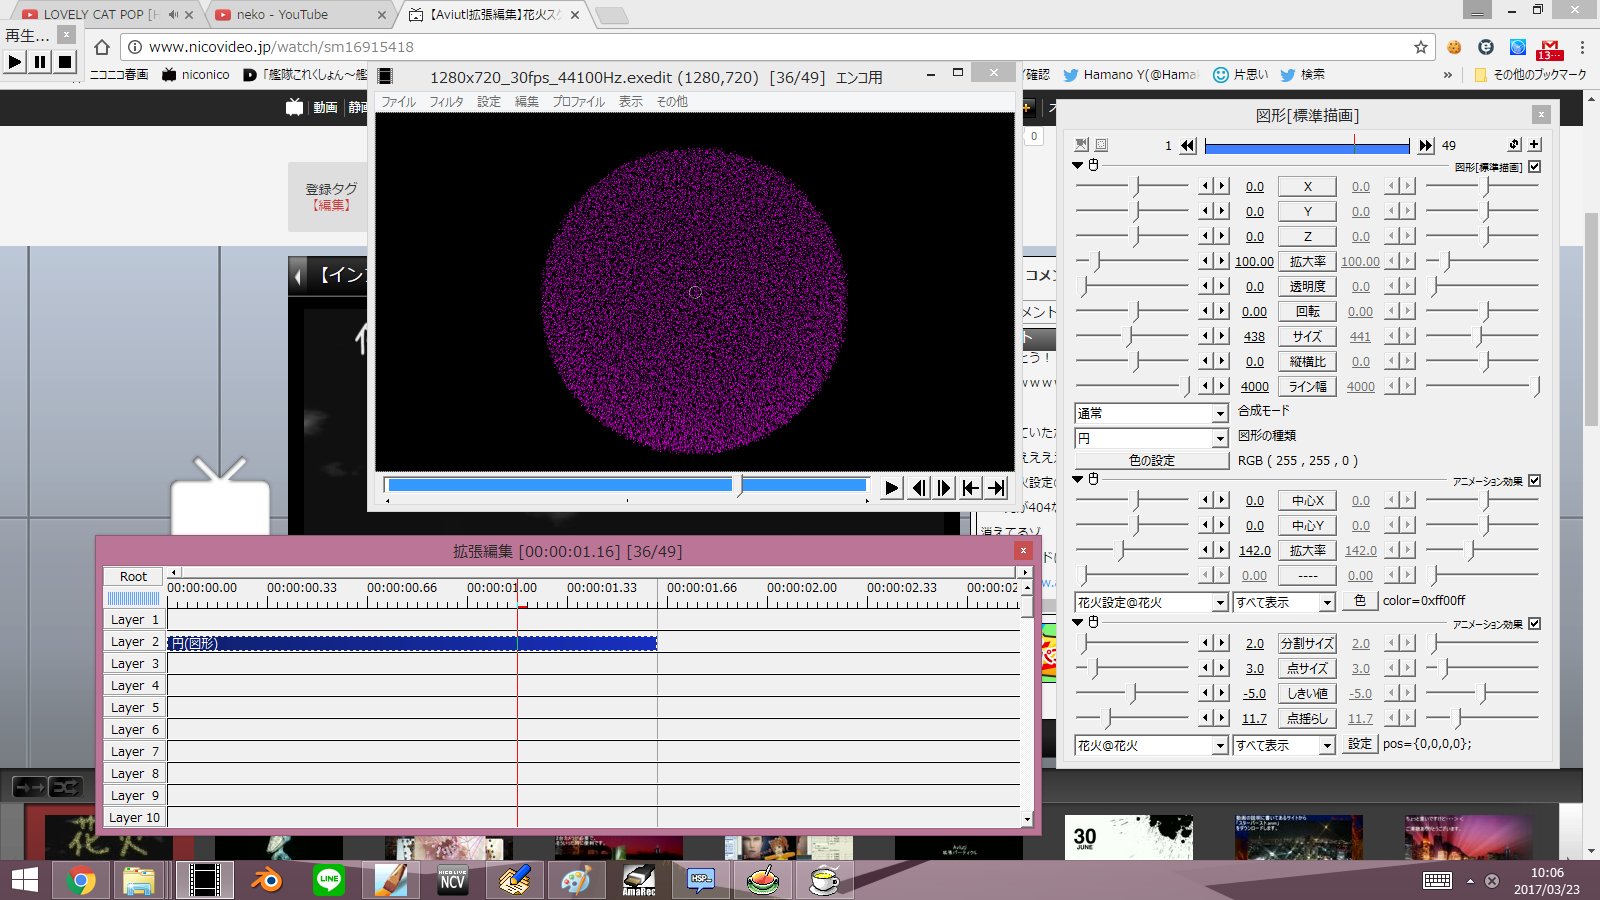1600x900 pixels.
Task: Open Google Chrome from the taskbar
Action: pyautogui.click(x=81, y=880)
